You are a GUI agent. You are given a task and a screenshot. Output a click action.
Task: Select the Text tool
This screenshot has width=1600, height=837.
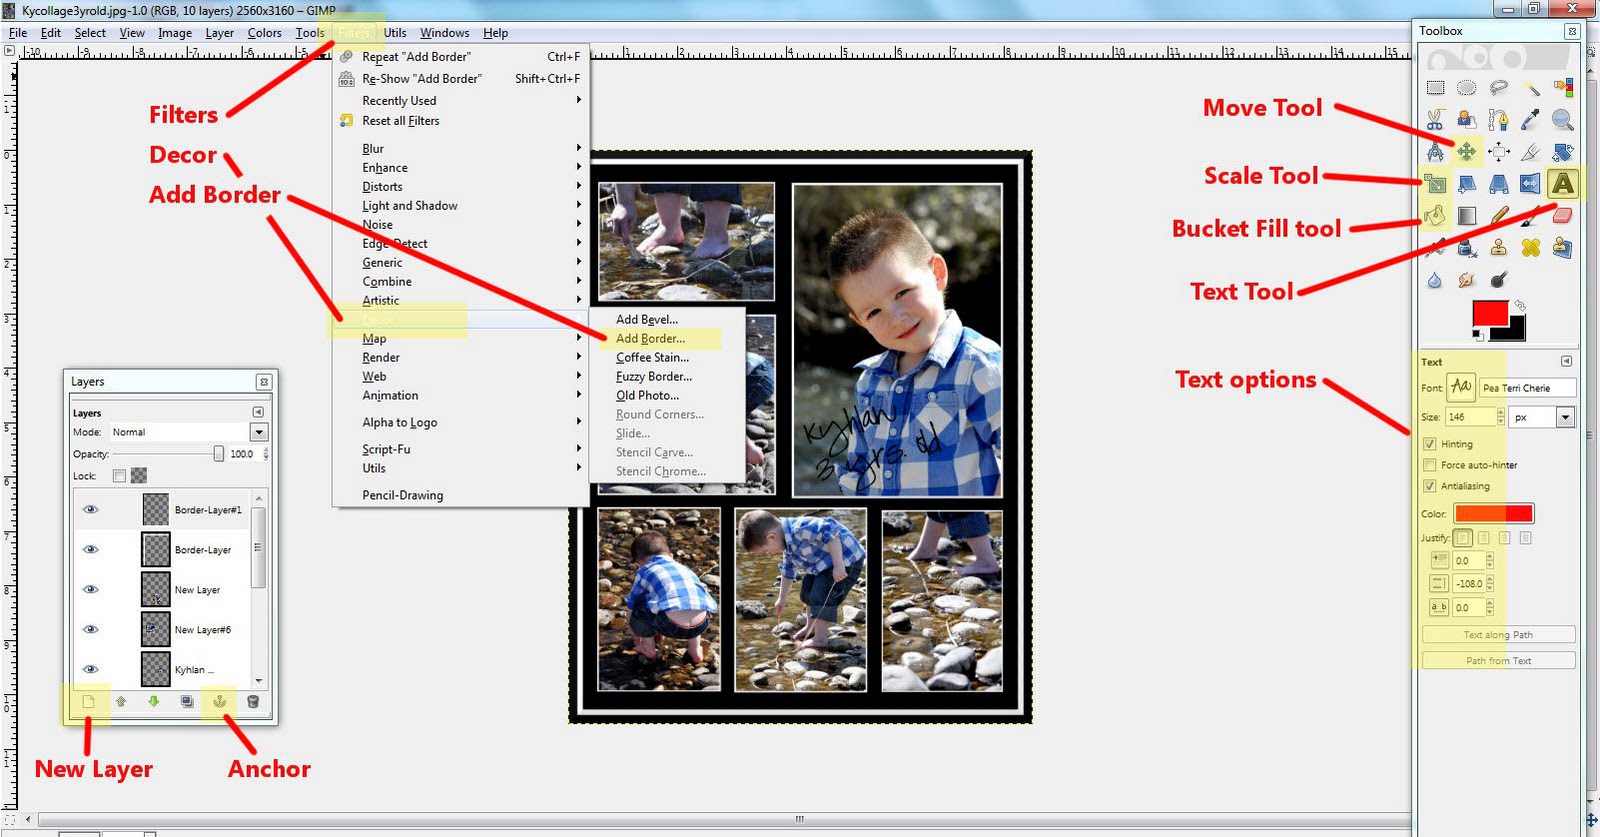click(x=1563, y=184)
